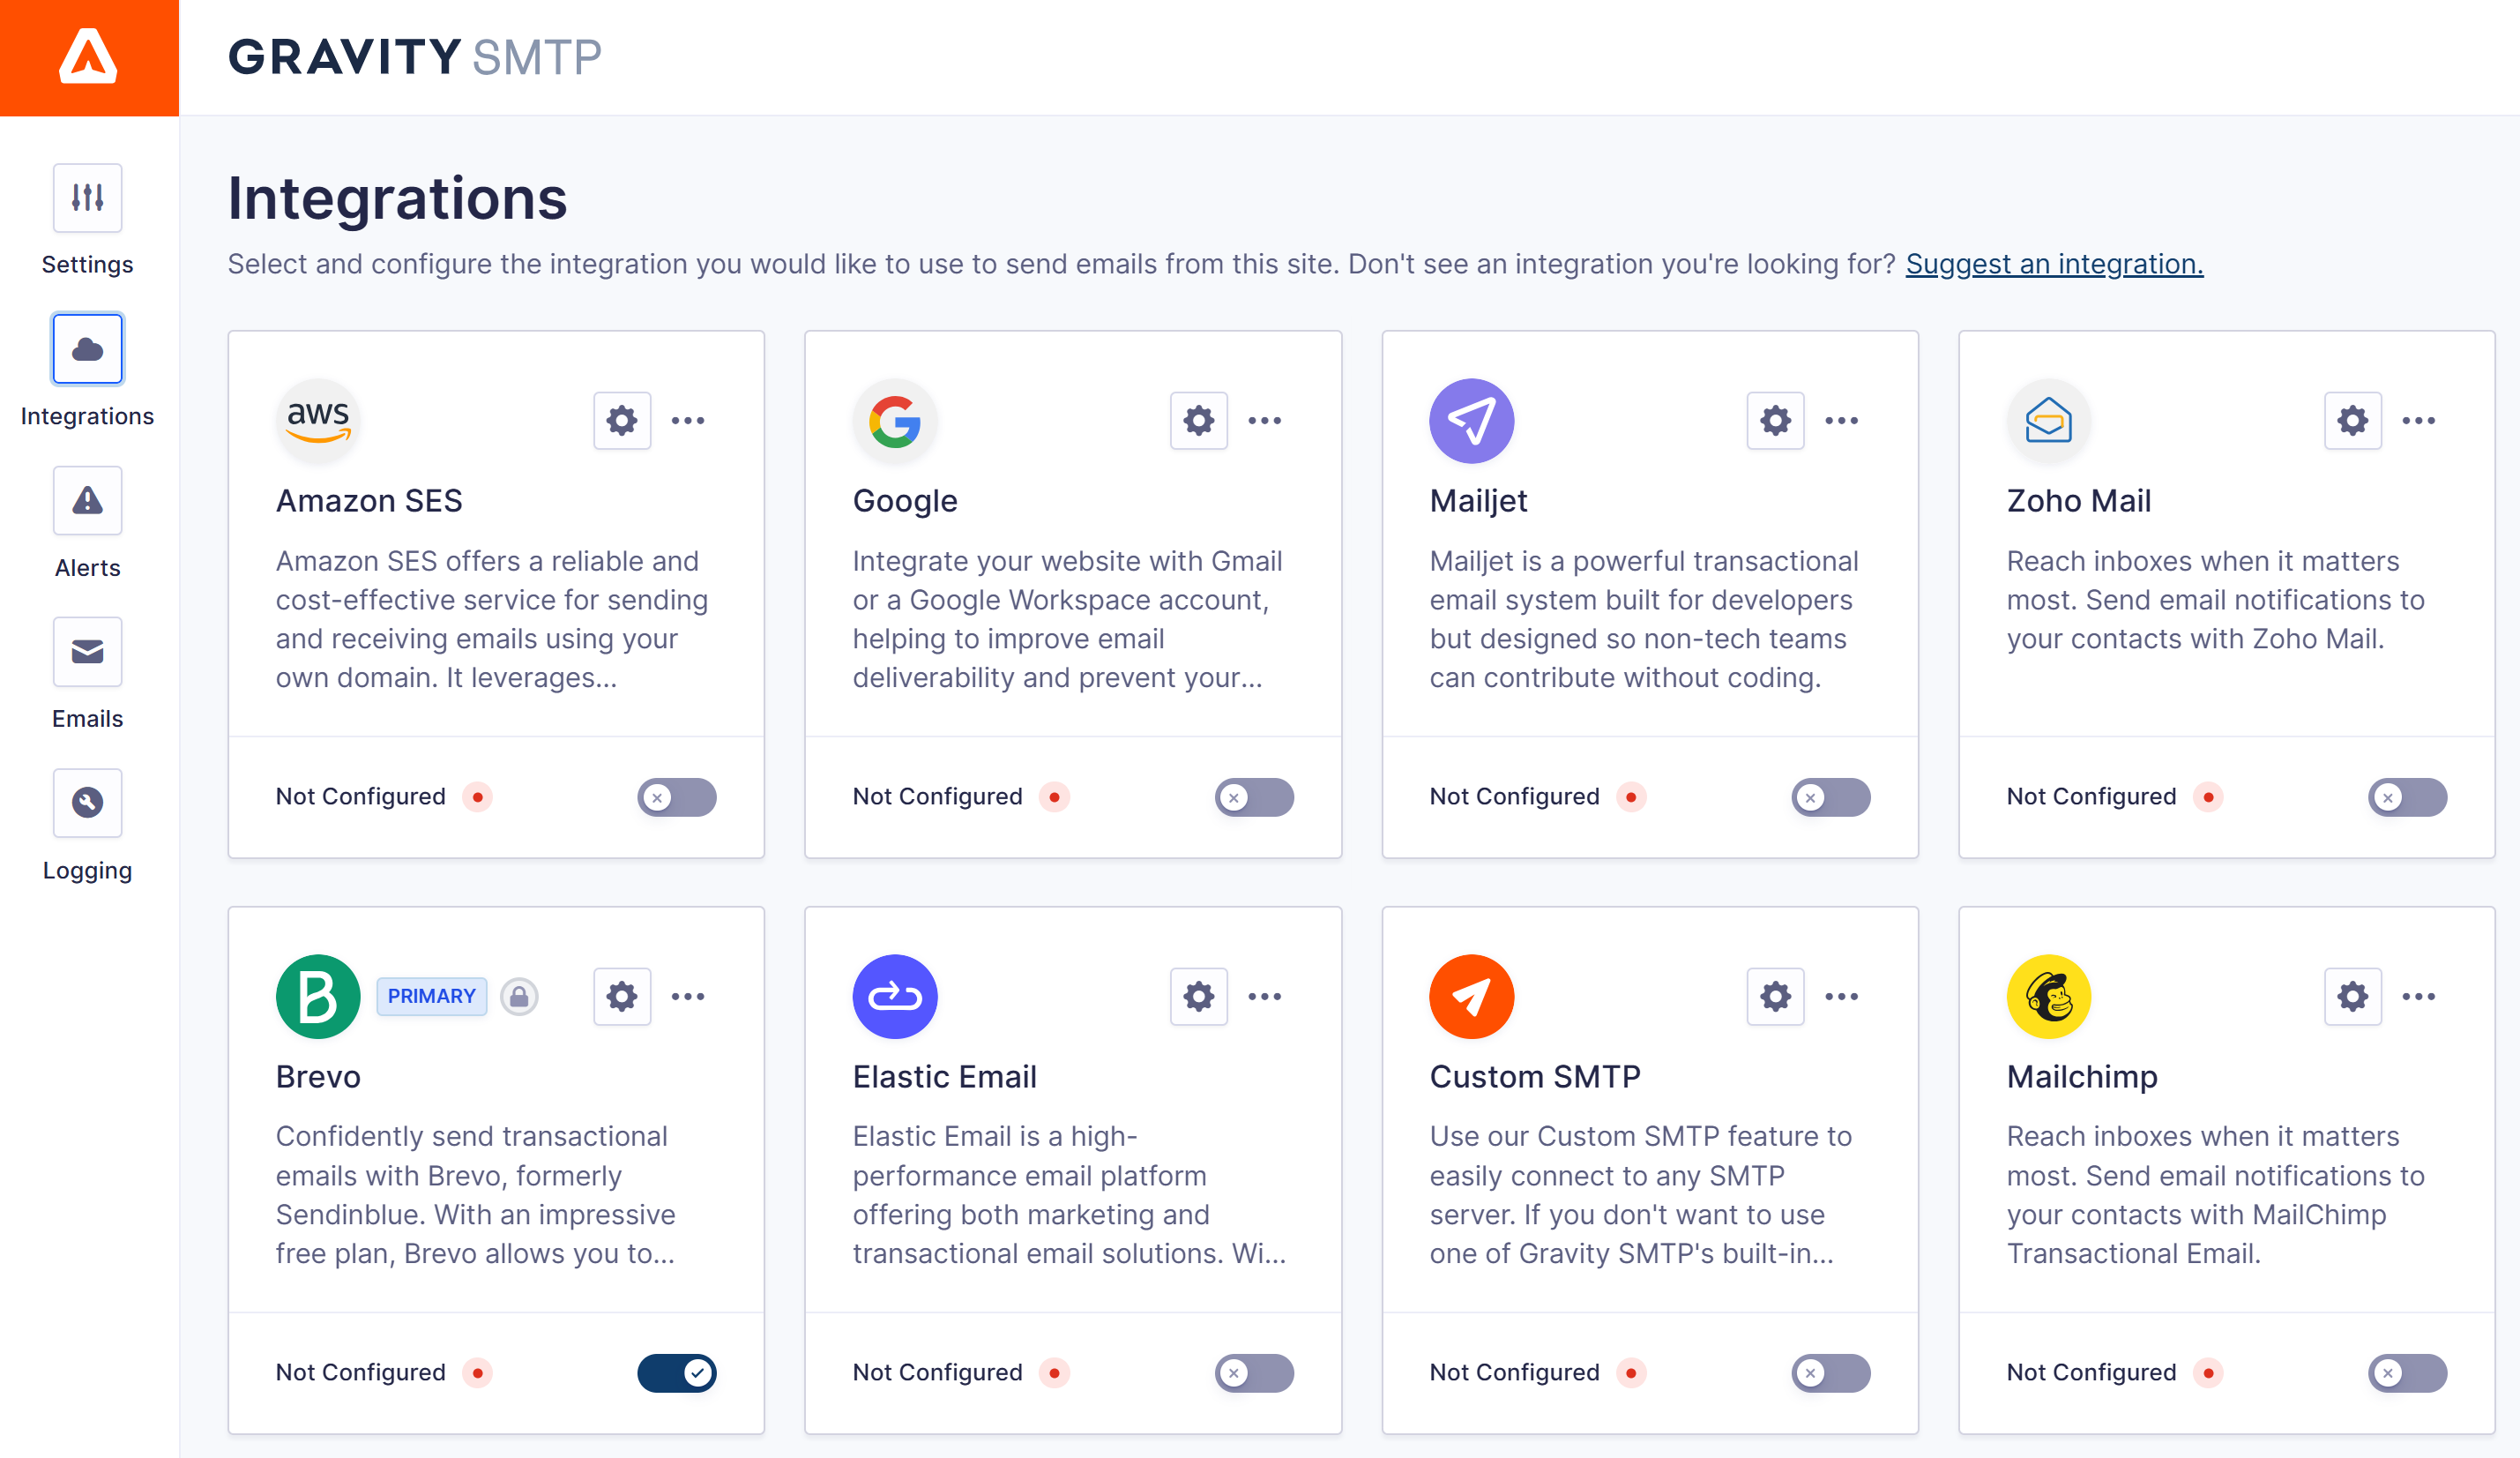This screenshot has height=1458, width=2520.
Task: Click the Gravity logo in orange header
Action: point(88,57)
